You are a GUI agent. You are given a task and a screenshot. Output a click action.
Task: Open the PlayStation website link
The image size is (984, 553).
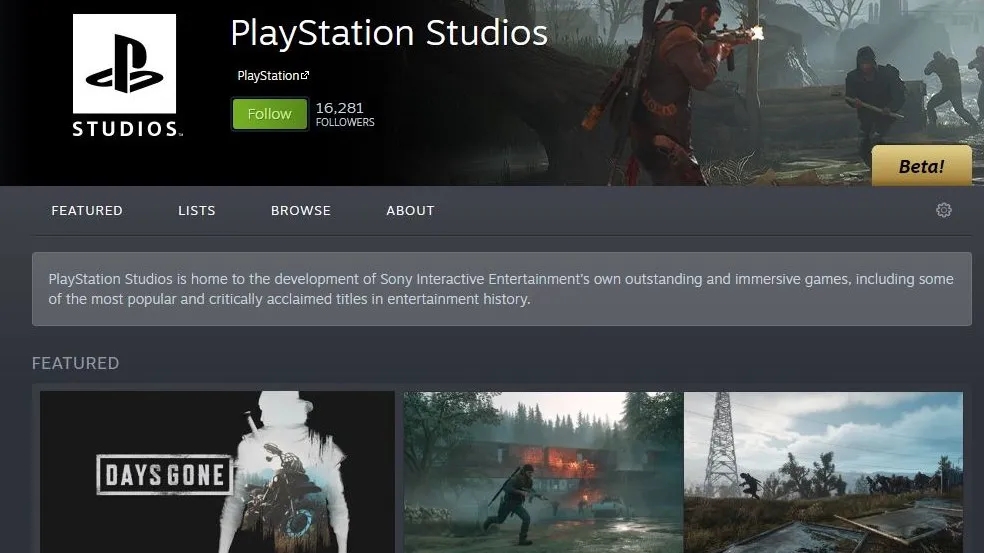pyautogui.click(x=268, y=76)
